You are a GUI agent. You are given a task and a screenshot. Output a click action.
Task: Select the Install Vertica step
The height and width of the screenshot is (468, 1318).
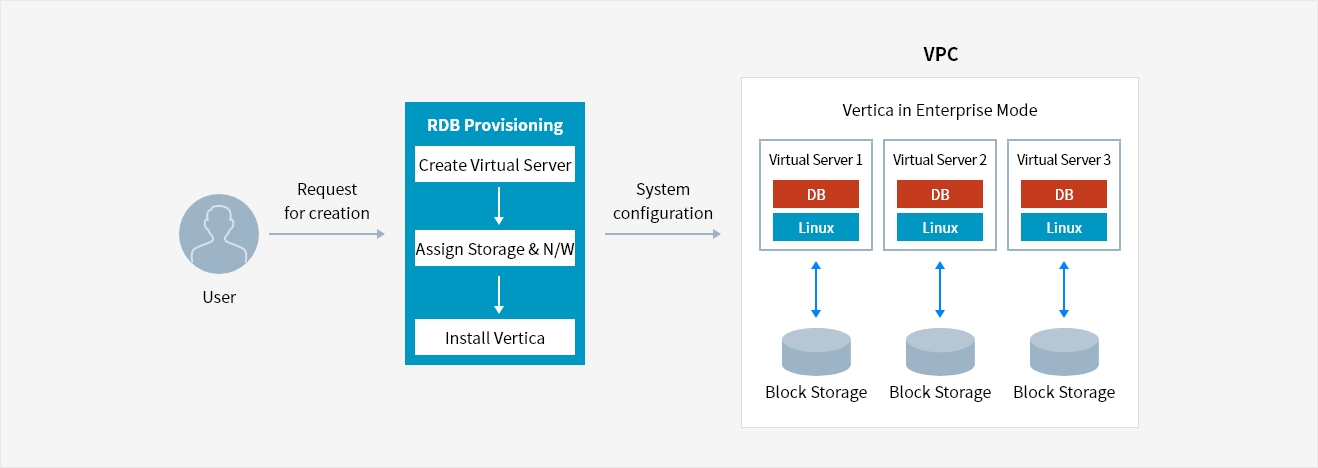[x=495, y=337]
